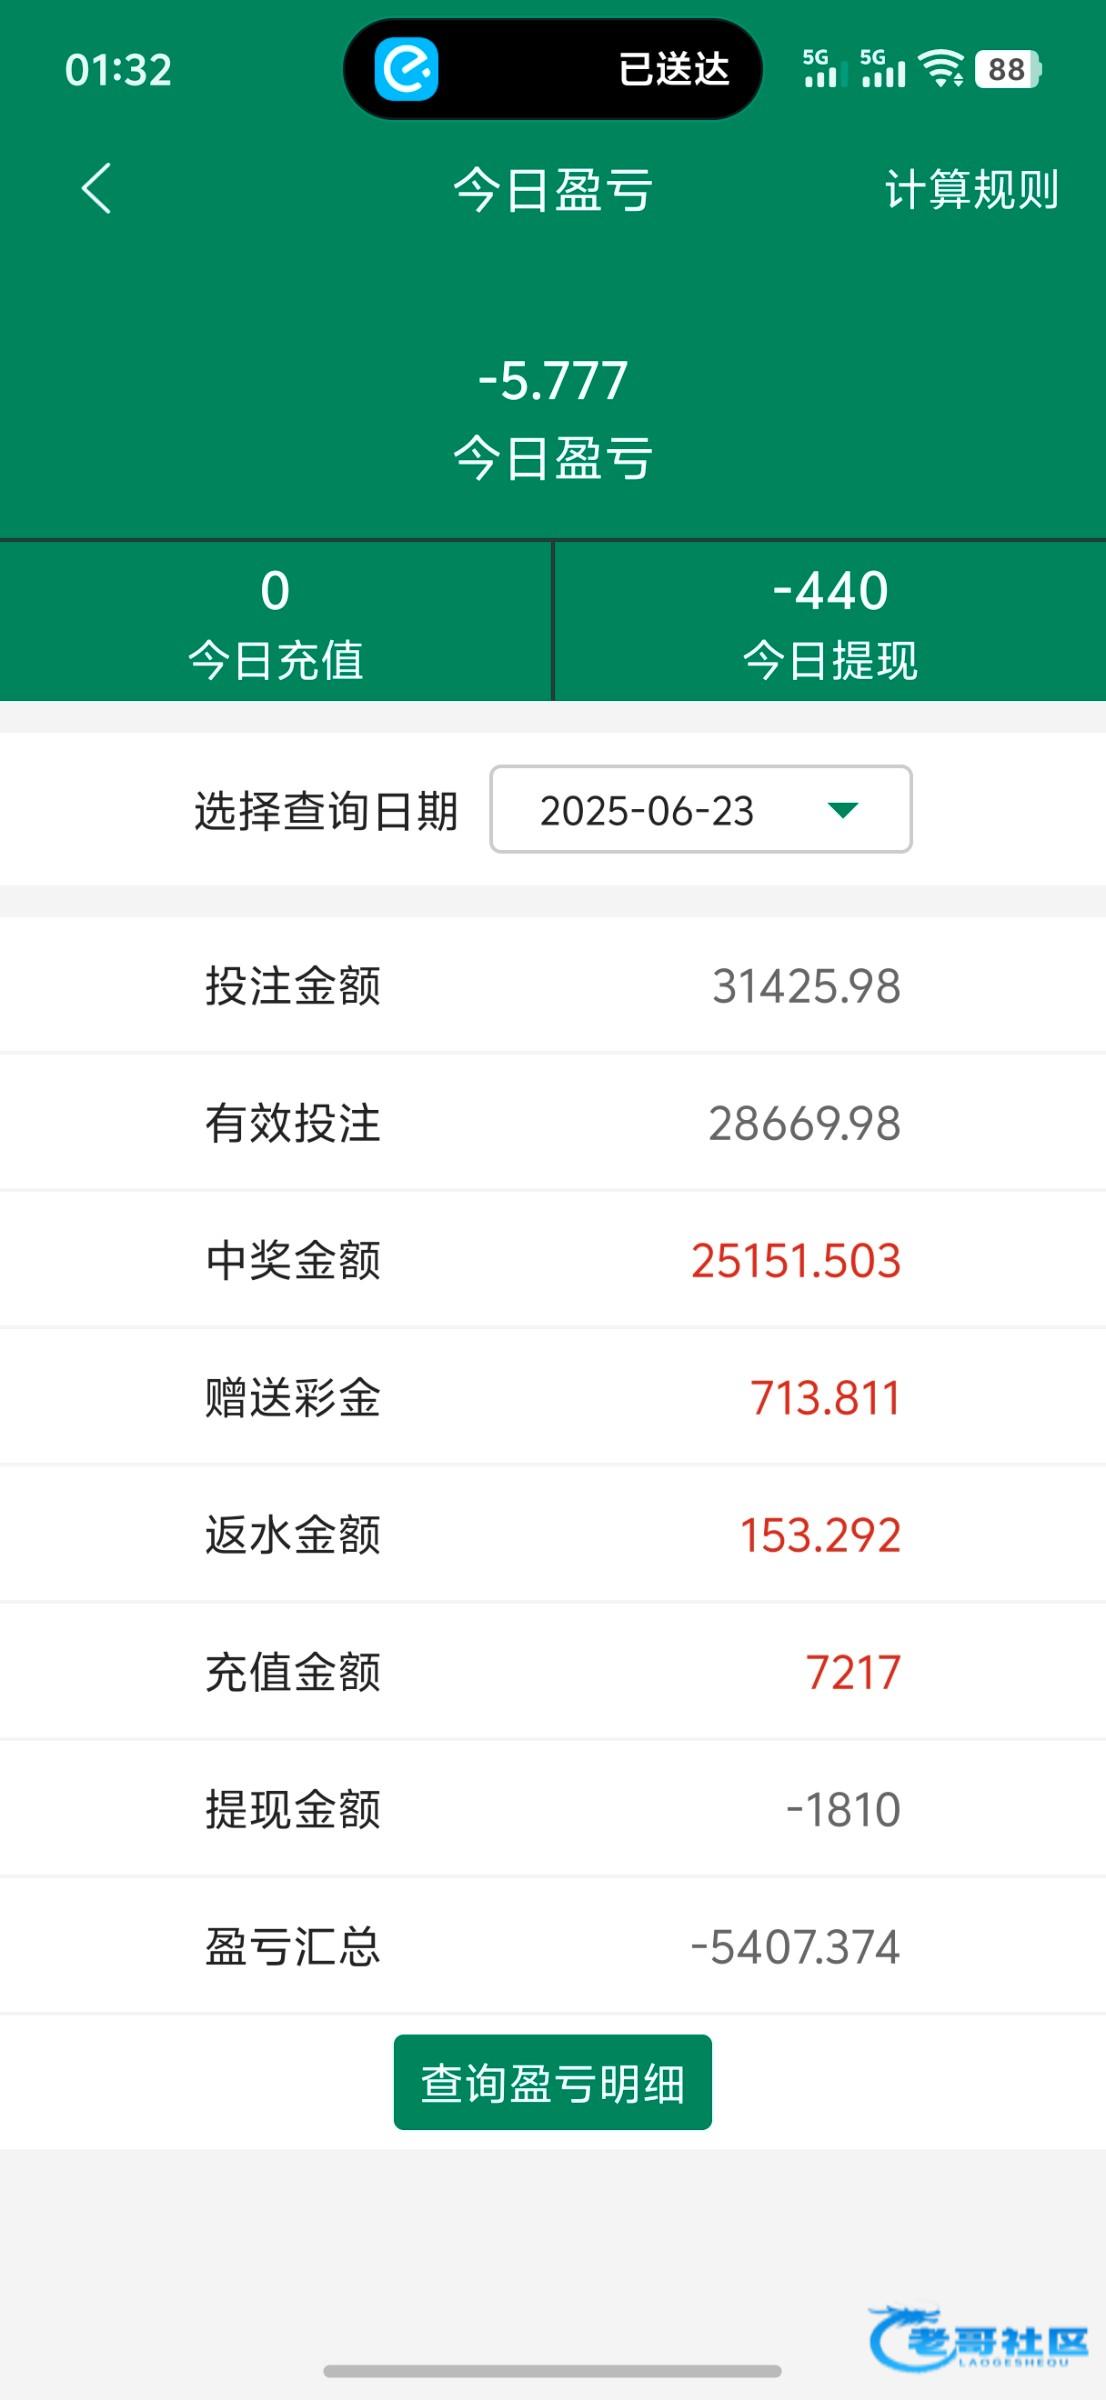Tap the Wi-Fi status icon
This screenshot has height=2400, width=1106.
(x=941, y=69)
